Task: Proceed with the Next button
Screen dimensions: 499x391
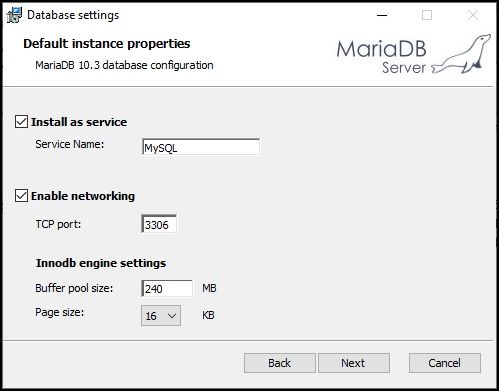Action: click(x=354, y=363)
